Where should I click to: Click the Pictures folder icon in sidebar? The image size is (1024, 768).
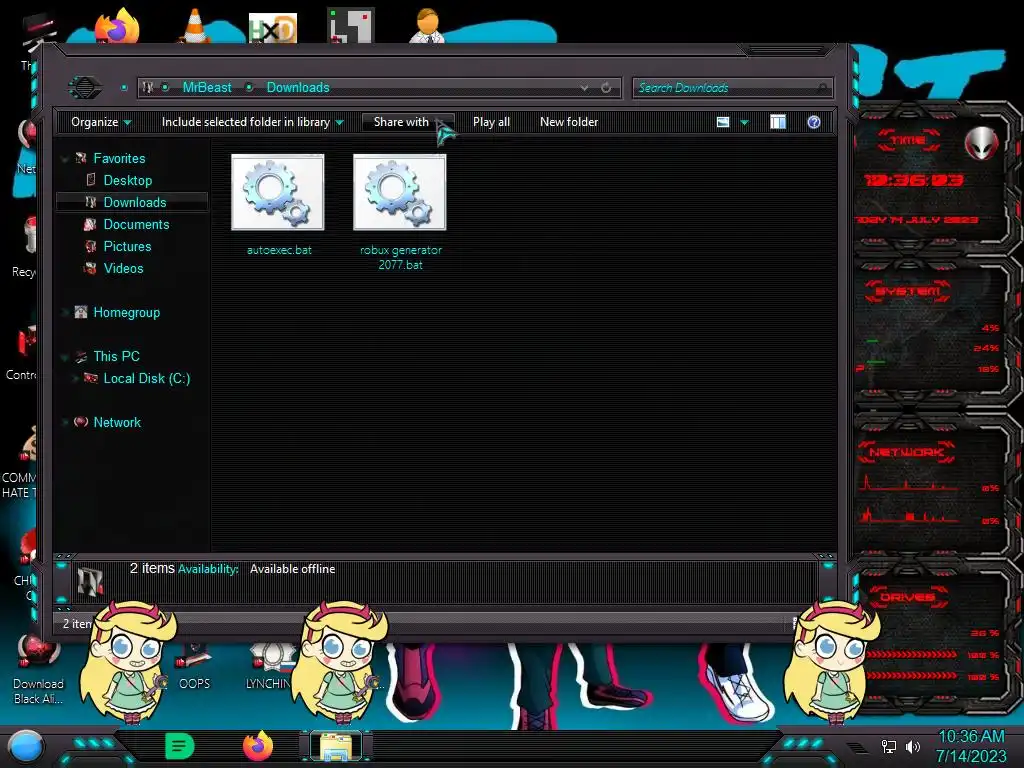(x=91, y=246)
